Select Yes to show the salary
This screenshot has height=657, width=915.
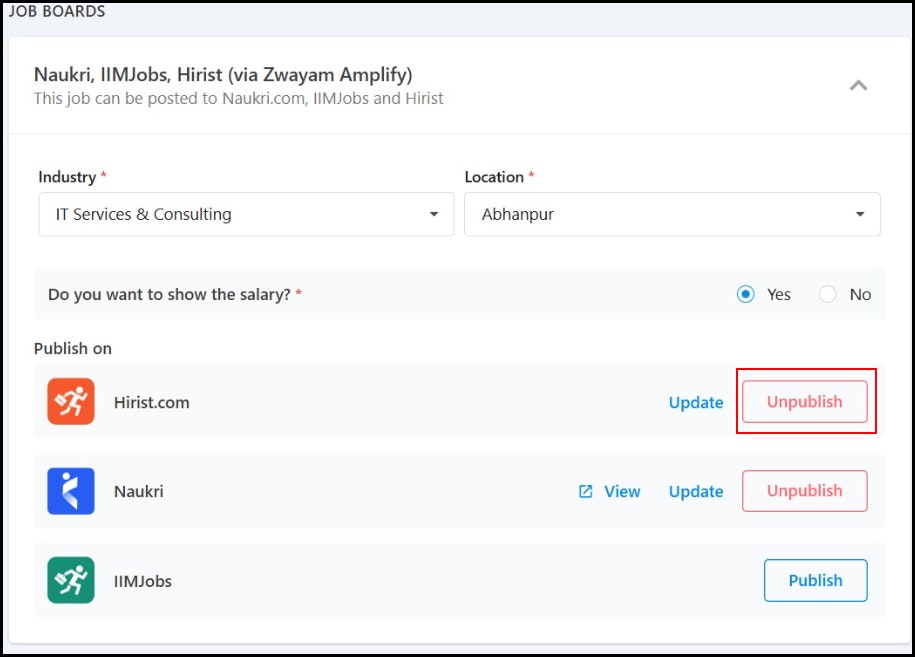coord(746,294)
